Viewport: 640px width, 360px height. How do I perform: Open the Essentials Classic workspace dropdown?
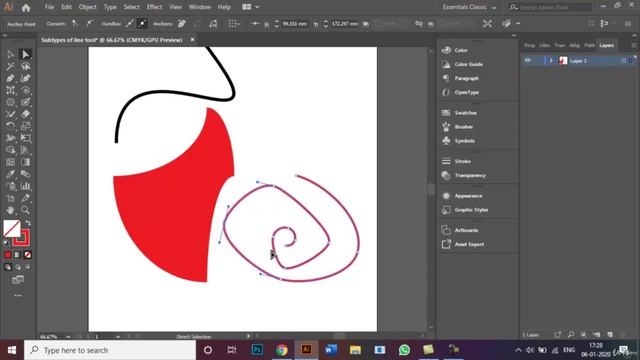[469, 7]
